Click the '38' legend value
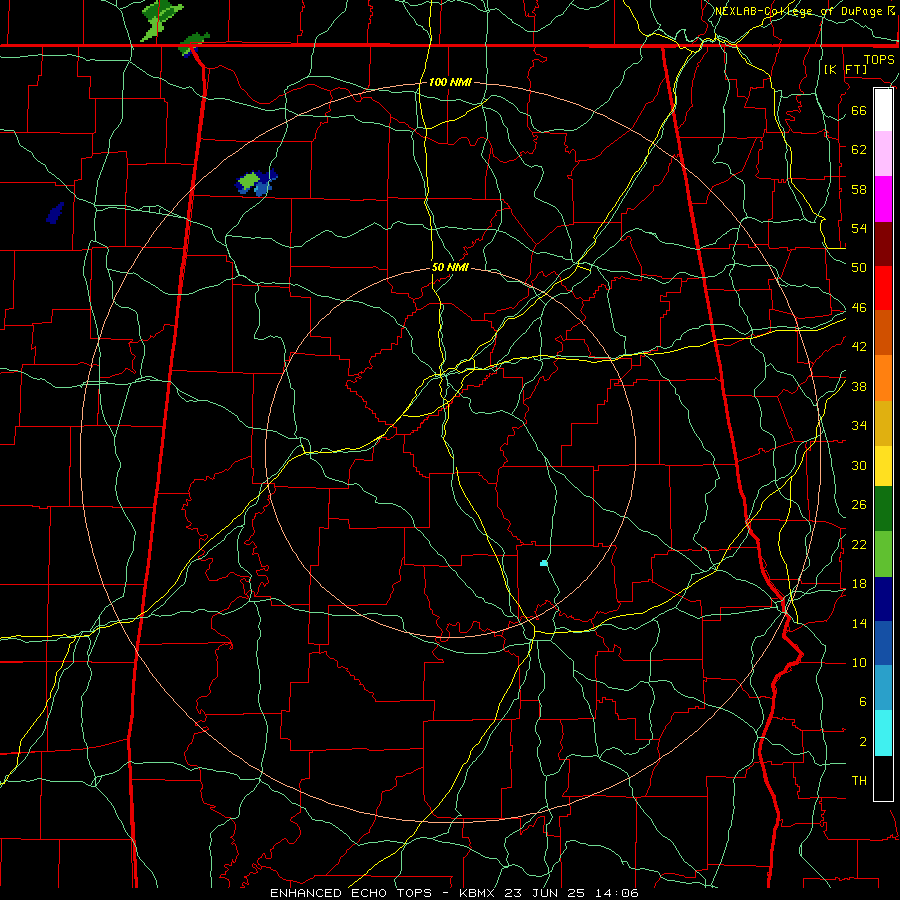 click(x=859, y=386)
